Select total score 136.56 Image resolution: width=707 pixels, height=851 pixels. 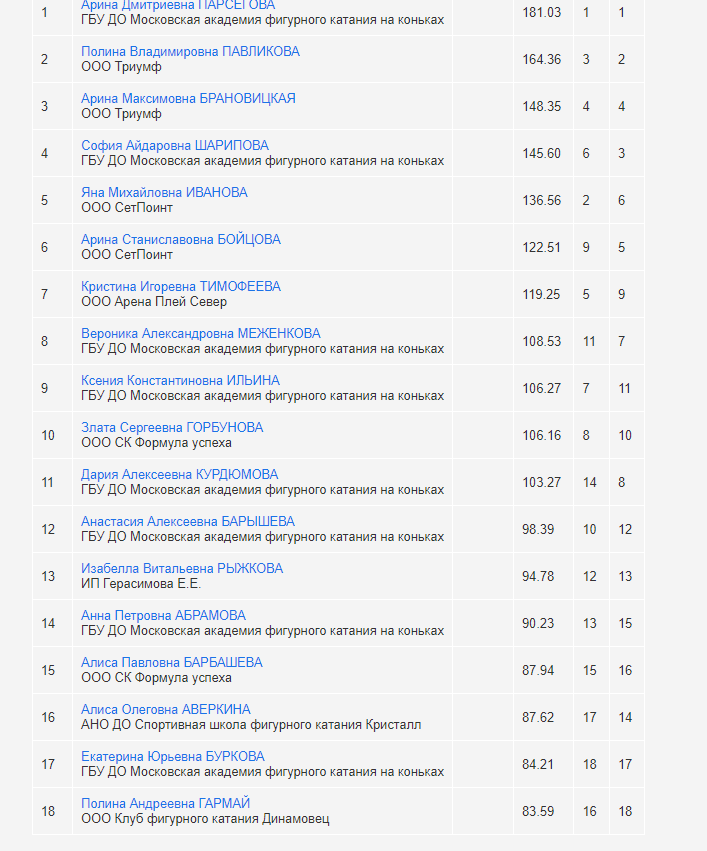(x=542, y=200)
